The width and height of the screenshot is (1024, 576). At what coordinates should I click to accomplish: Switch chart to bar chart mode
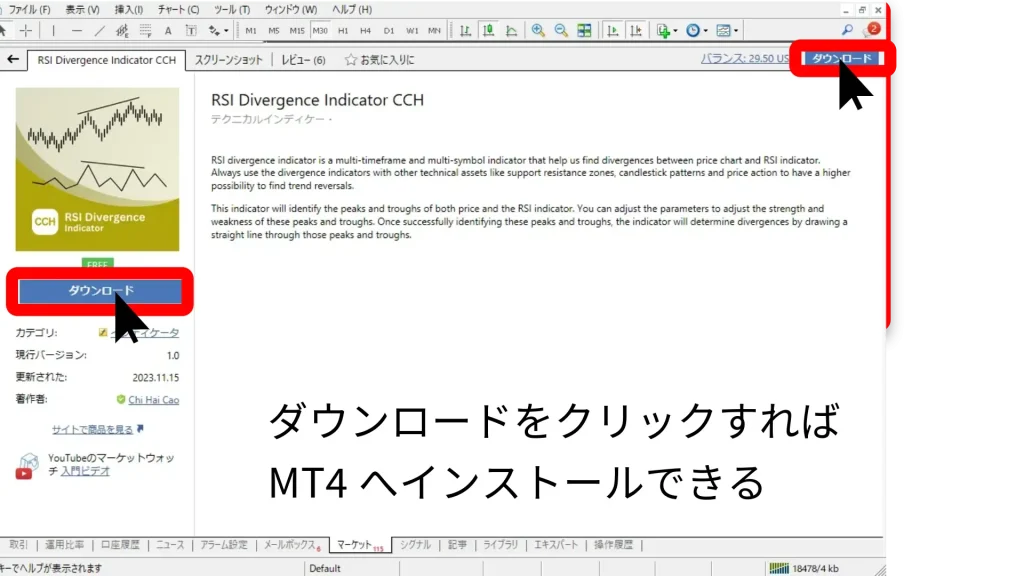(465, 30)
